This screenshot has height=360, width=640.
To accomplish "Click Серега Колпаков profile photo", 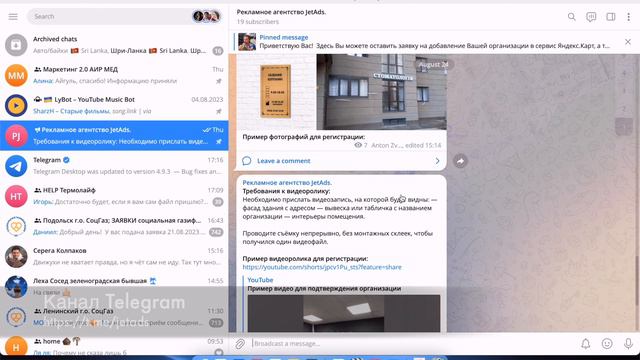I will (16, 257).
